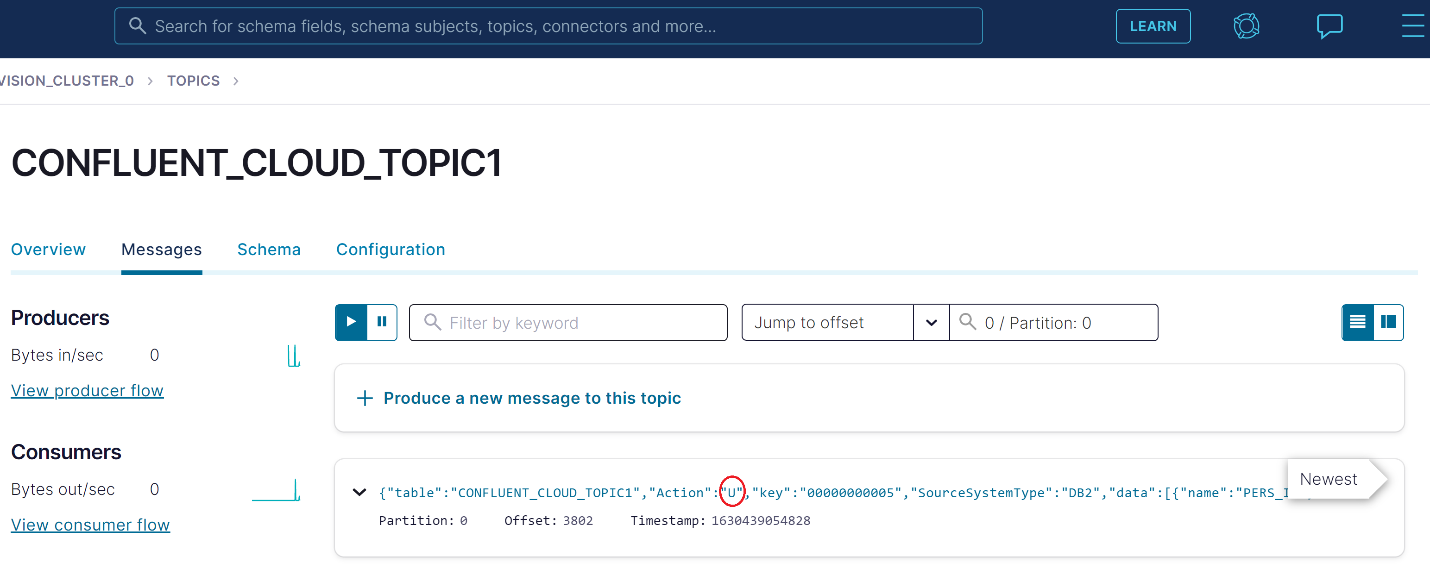Viewport: 1430px width, 575px height.
Task: Click the LEARN button
Action: (x=1153, y=26)
